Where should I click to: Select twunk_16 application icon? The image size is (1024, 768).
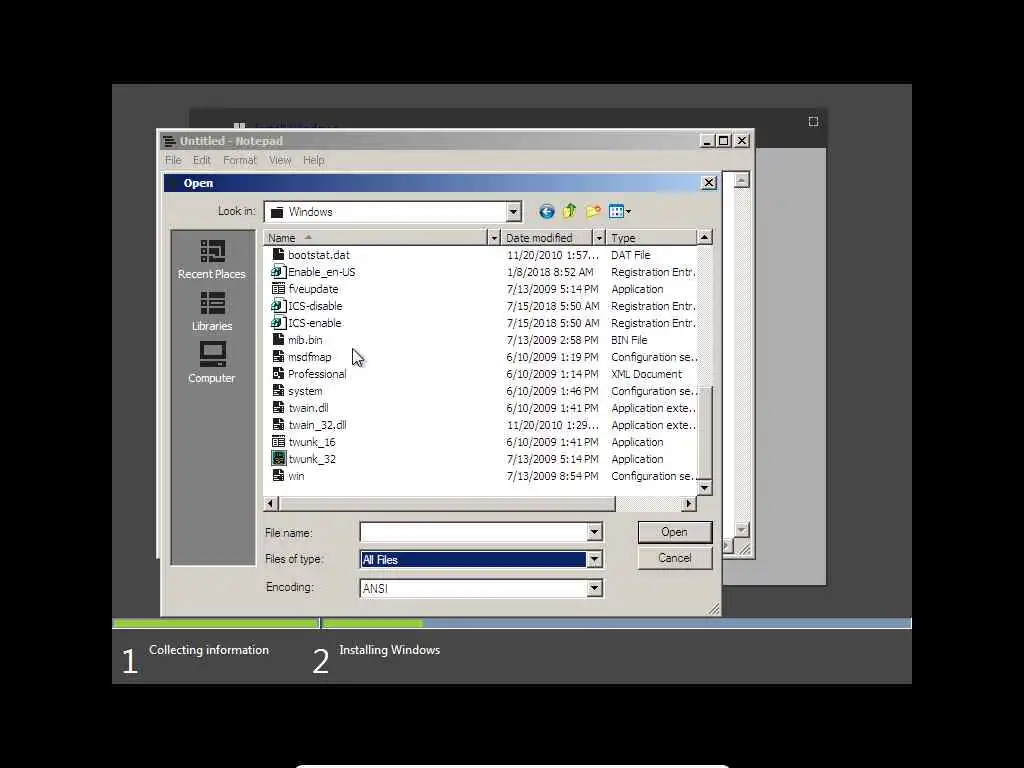click(278, 441)
